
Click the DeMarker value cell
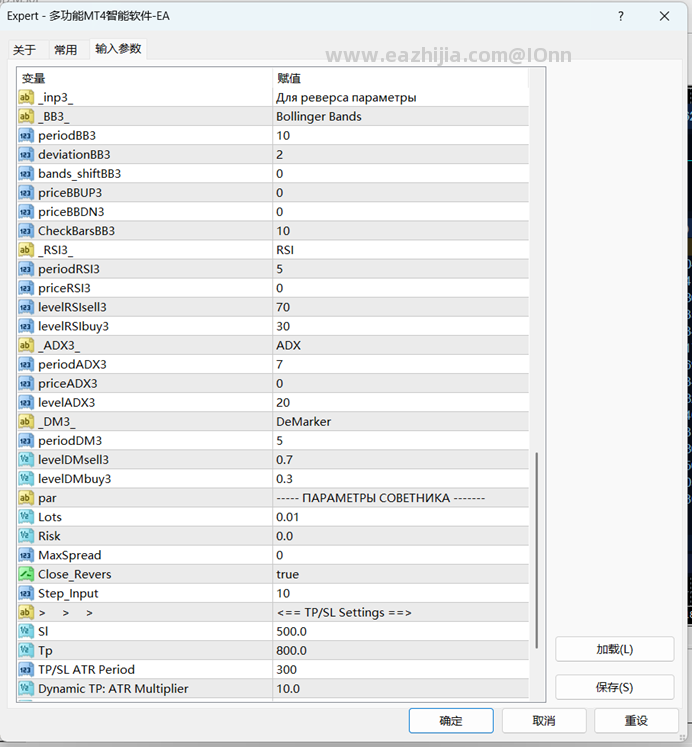click(x=401, y=421)
